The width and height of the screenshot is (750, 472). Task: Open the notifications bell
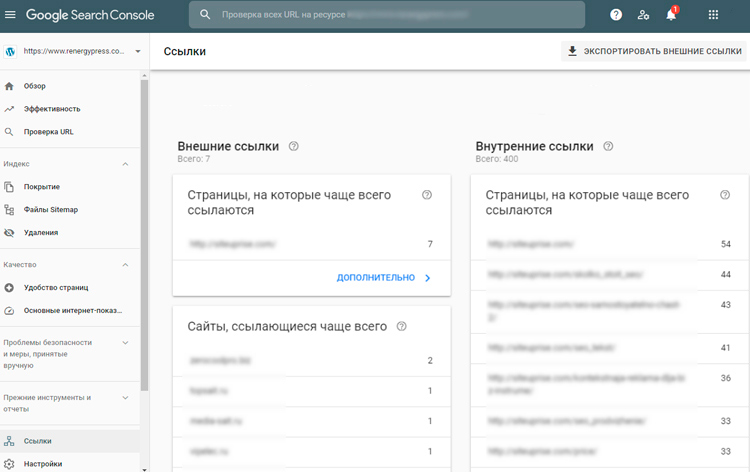(x=671, y=15)
